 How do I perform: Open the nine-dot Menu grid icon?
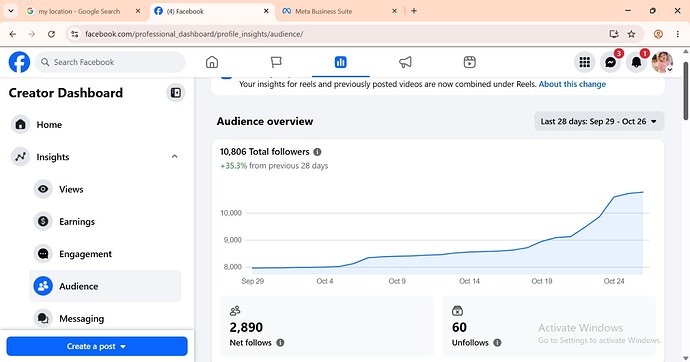584,62
